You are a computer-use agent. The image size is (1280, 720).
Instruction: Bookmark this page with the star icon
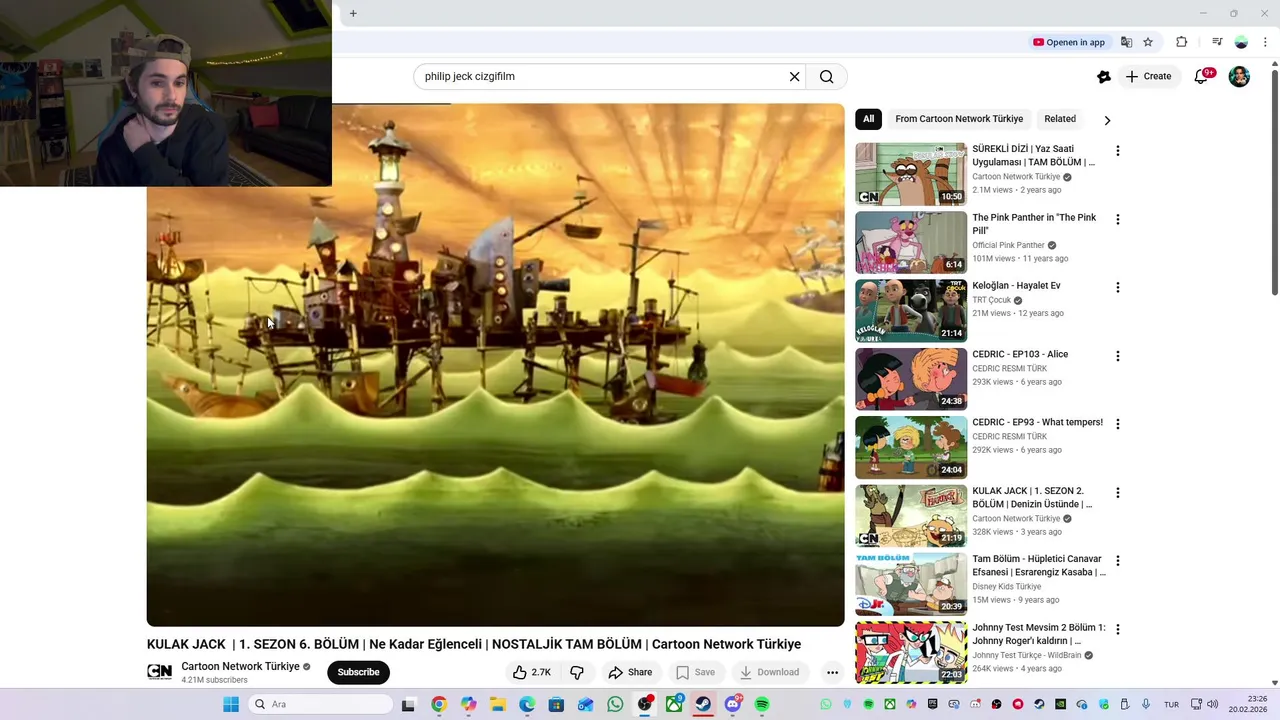1148,42
